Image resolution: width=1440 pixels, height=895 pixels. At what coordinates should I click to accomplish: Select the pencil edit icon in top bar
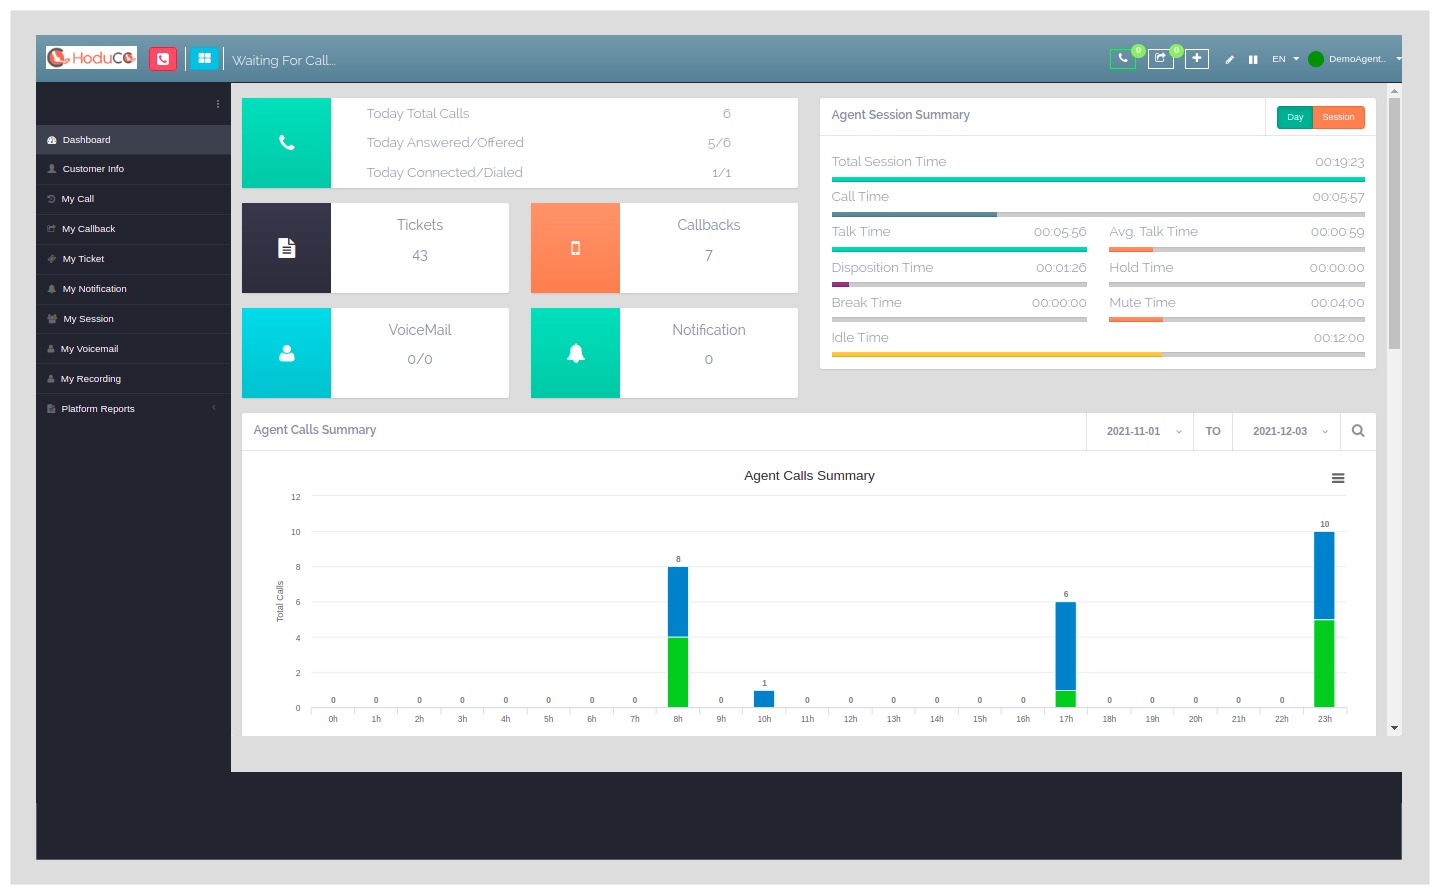[x=1229, y=60]
